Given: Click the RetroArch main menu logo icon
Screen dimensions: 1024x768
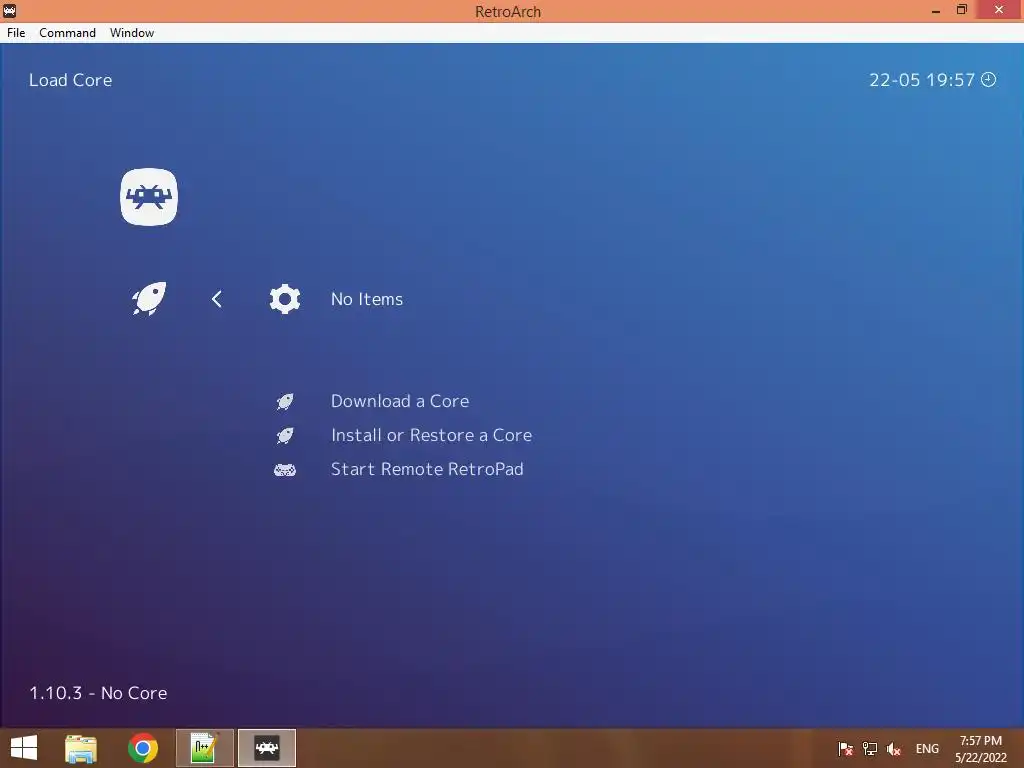Looking at the screenshot, I should tap(149, 197).
